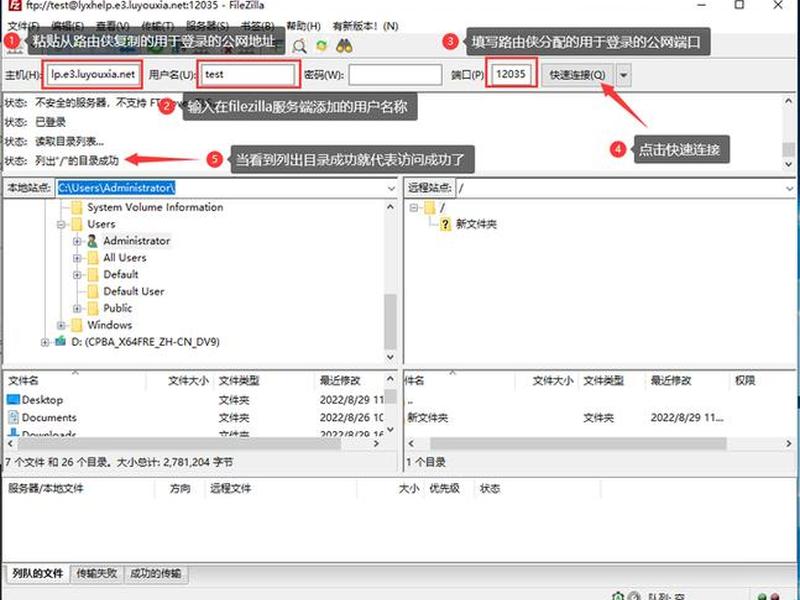
Task: Open the 本地站点 path dropdown arrow
Action: click(x=391, y=188)
